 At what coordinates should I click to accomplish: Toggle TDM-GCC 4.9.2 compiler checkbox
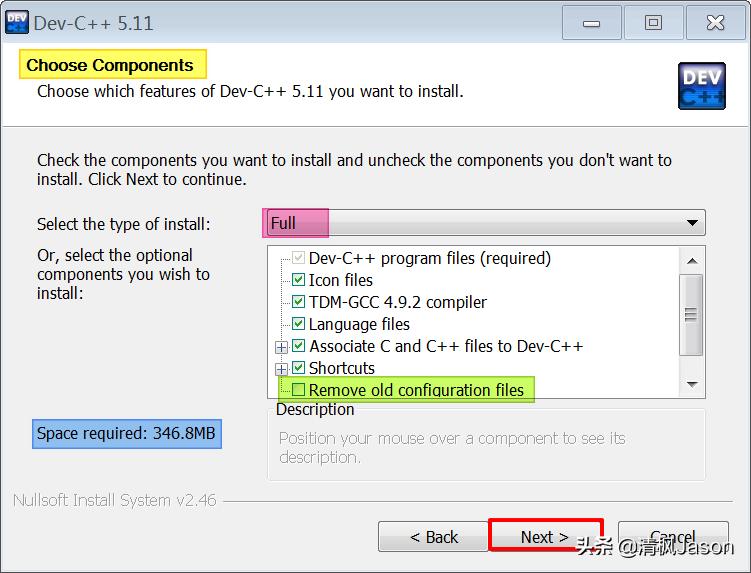click(298, 302)
